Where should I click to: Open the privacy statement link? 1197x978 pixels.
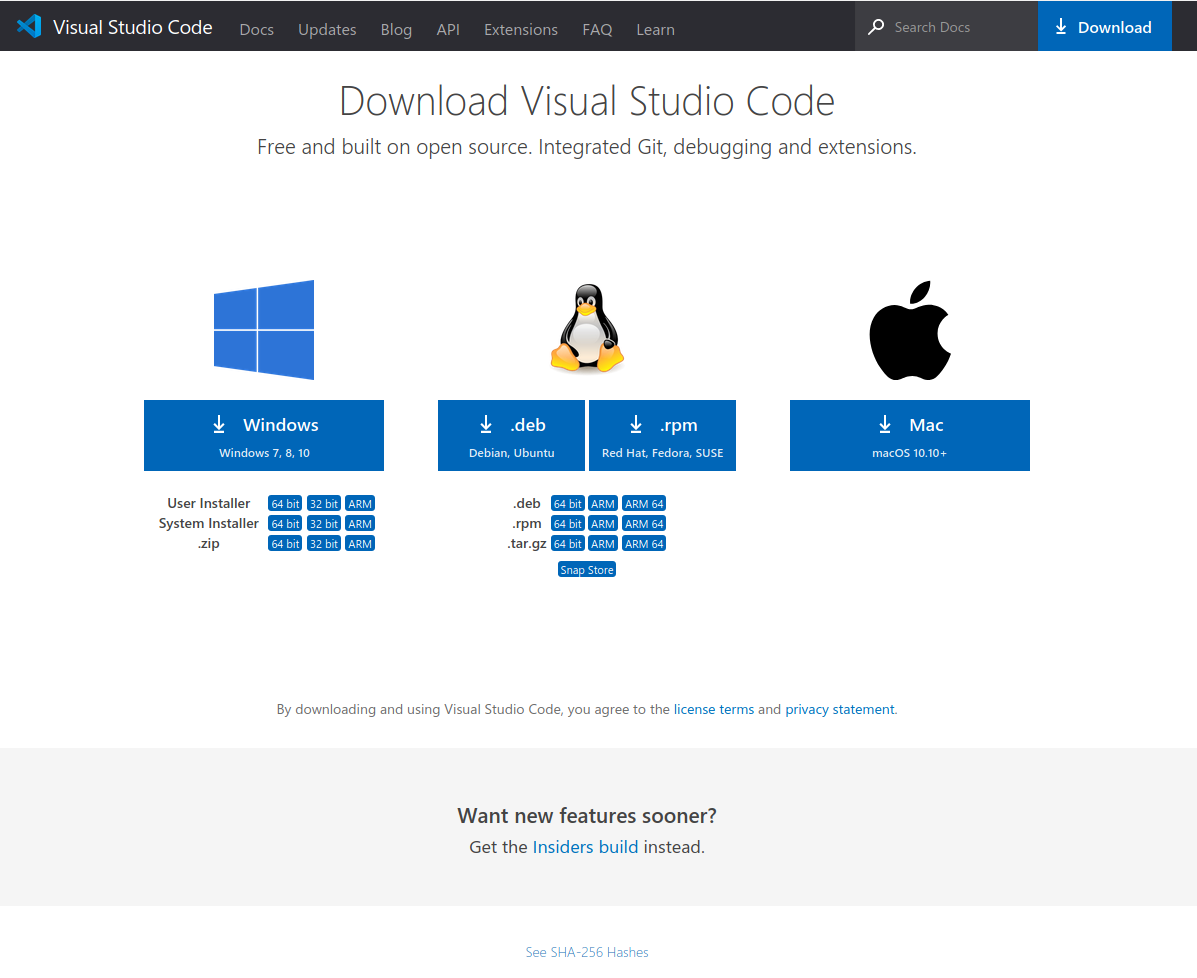[840, 709]
